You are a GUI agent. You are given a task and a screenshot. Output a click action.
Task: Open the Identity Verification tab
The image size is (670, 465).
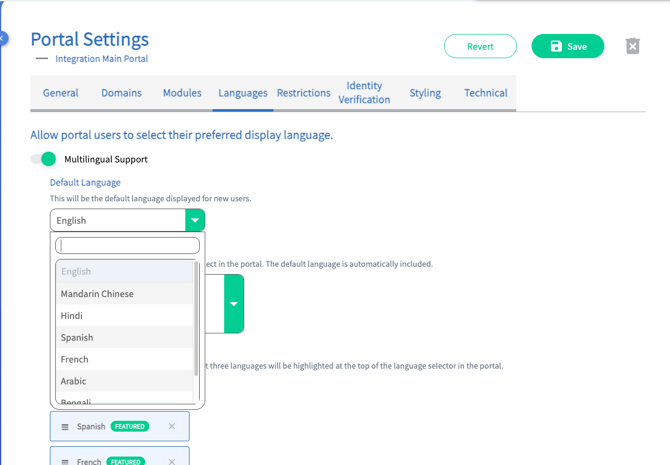(x=364, y=93)
